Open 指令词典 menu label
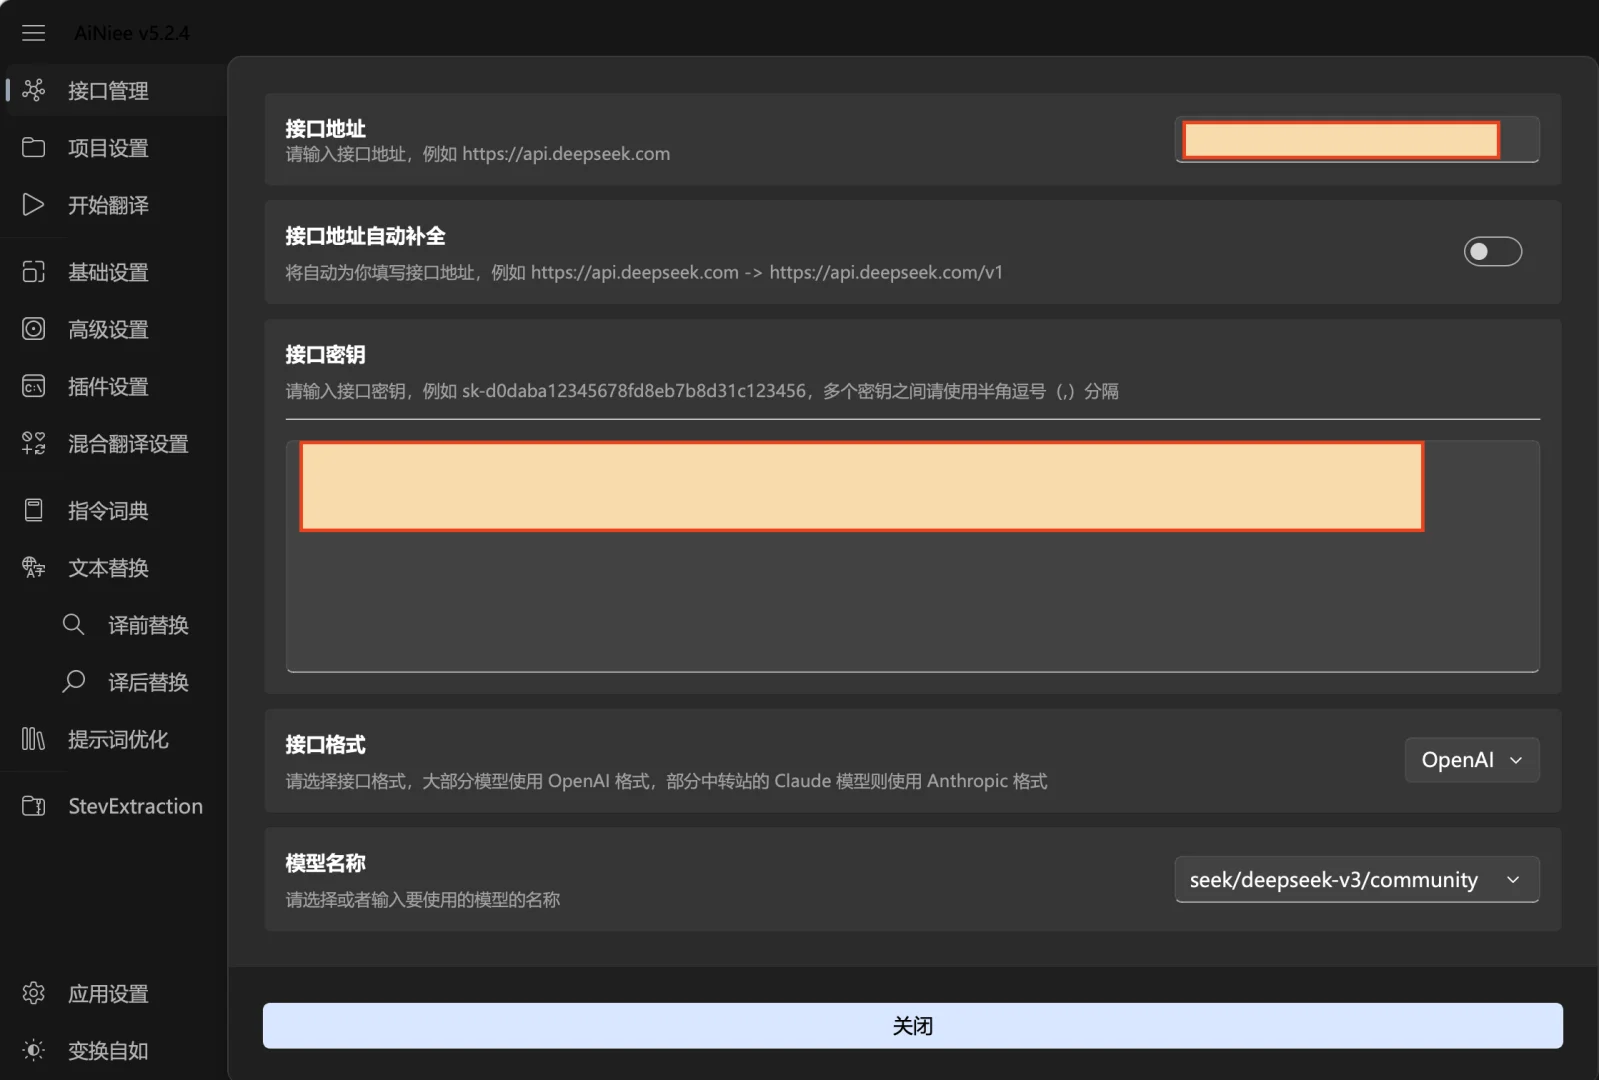The height and width of the screenshot is (1080, 1599). click(x=108, y=511)
